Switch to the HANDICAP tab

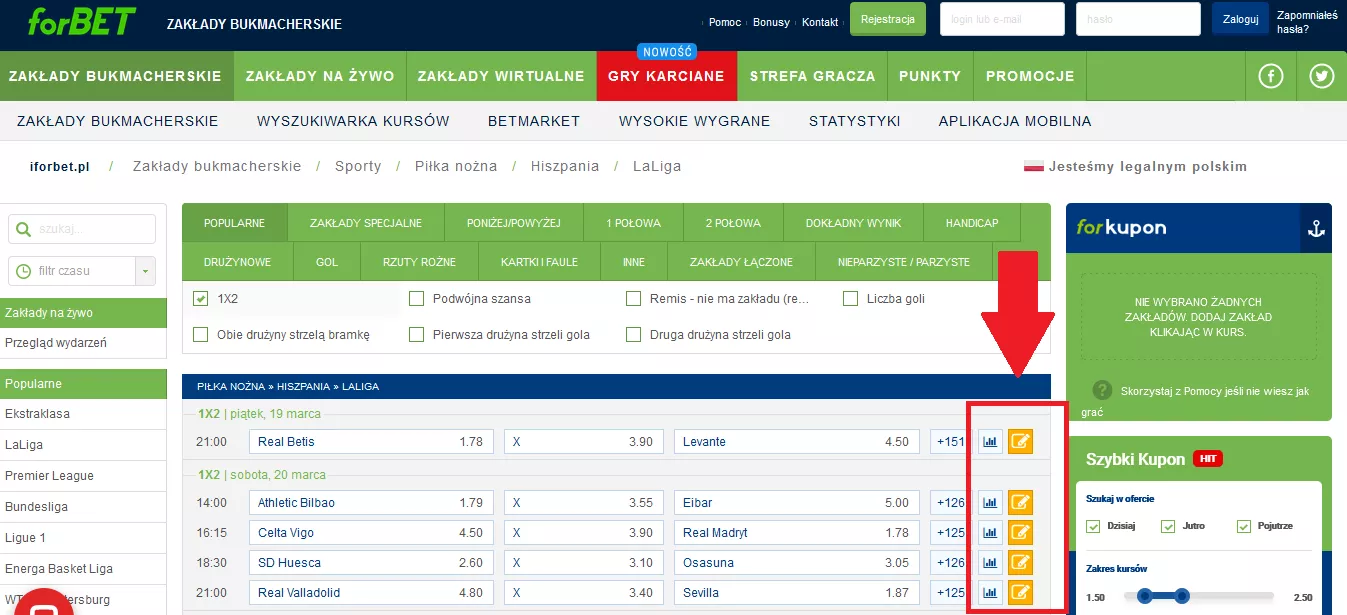970,223
